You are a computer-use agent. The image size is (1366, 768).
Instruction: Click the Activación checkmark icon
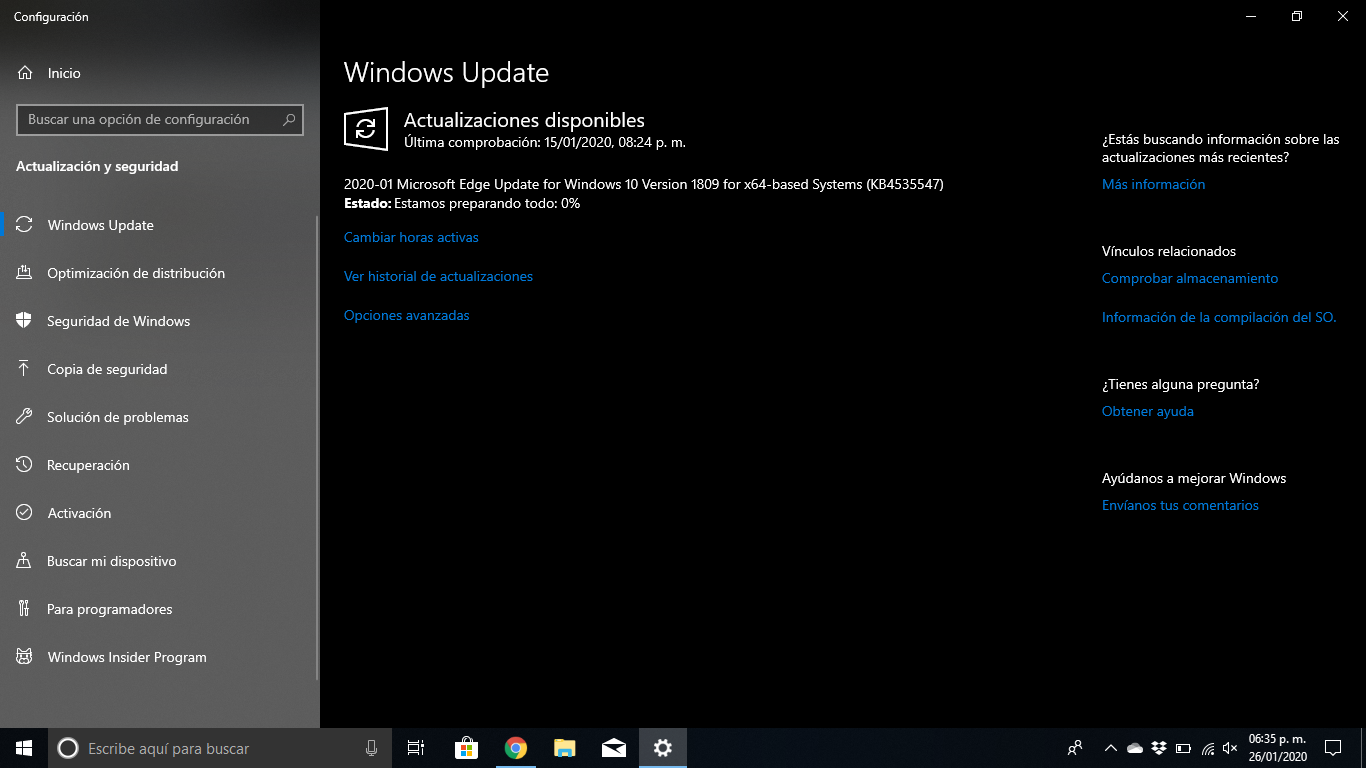[x=25, y=513]
